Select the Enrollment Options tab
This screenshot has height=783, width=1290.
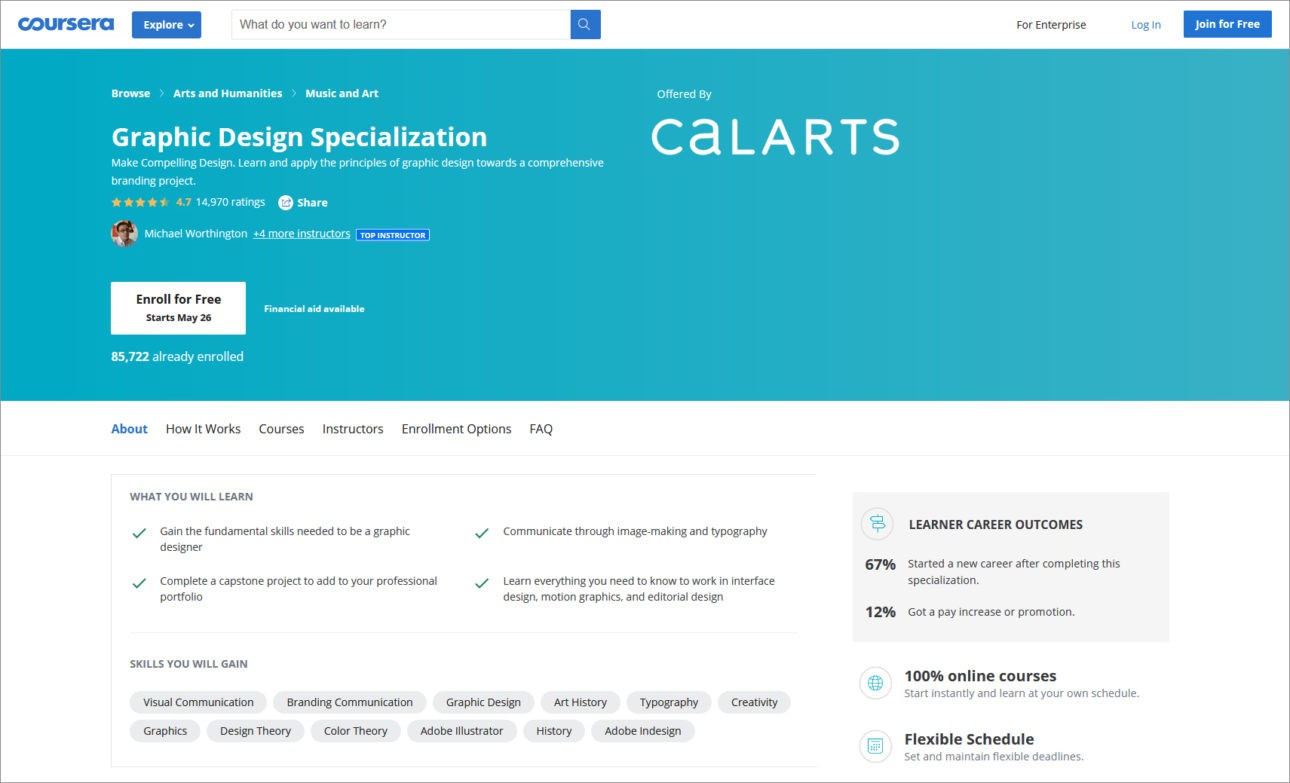456,429
